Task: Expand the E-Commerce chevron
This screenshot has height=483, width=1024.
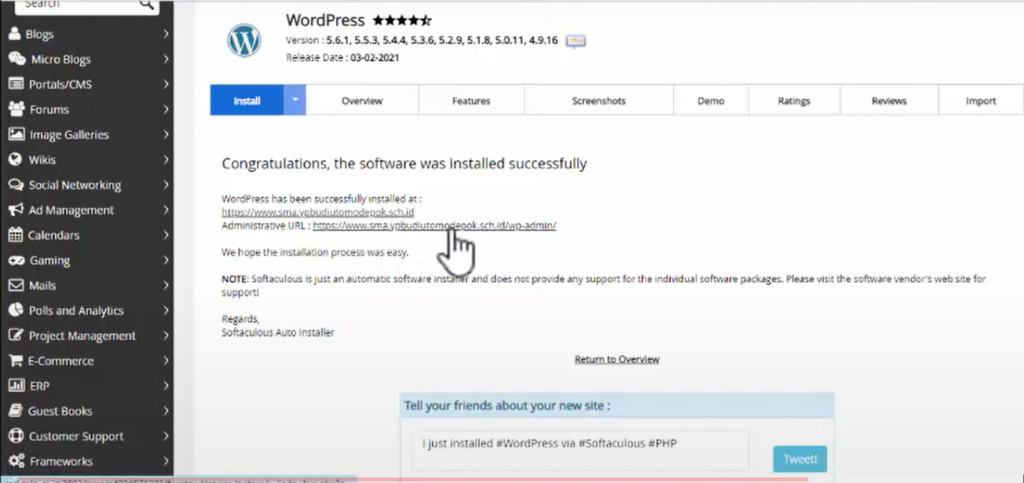Action: tap(166, 360)
